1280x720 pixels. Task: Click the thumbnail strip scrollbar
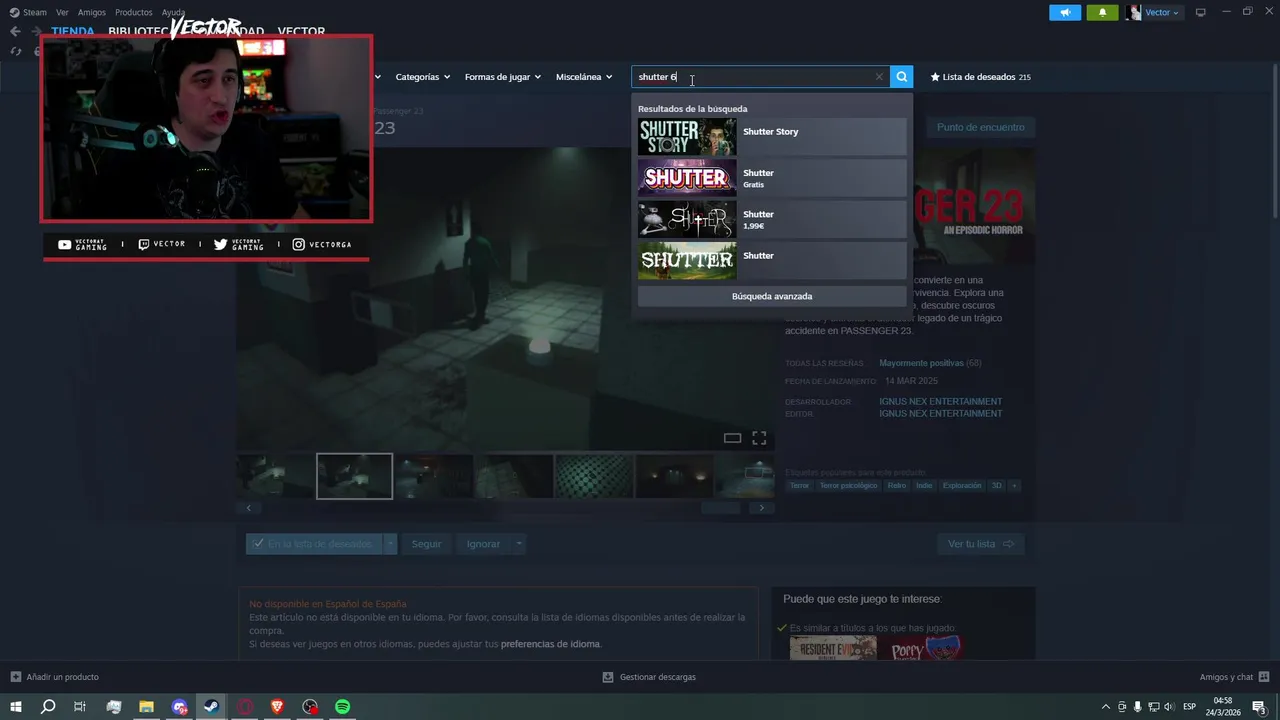coord(720,508)
